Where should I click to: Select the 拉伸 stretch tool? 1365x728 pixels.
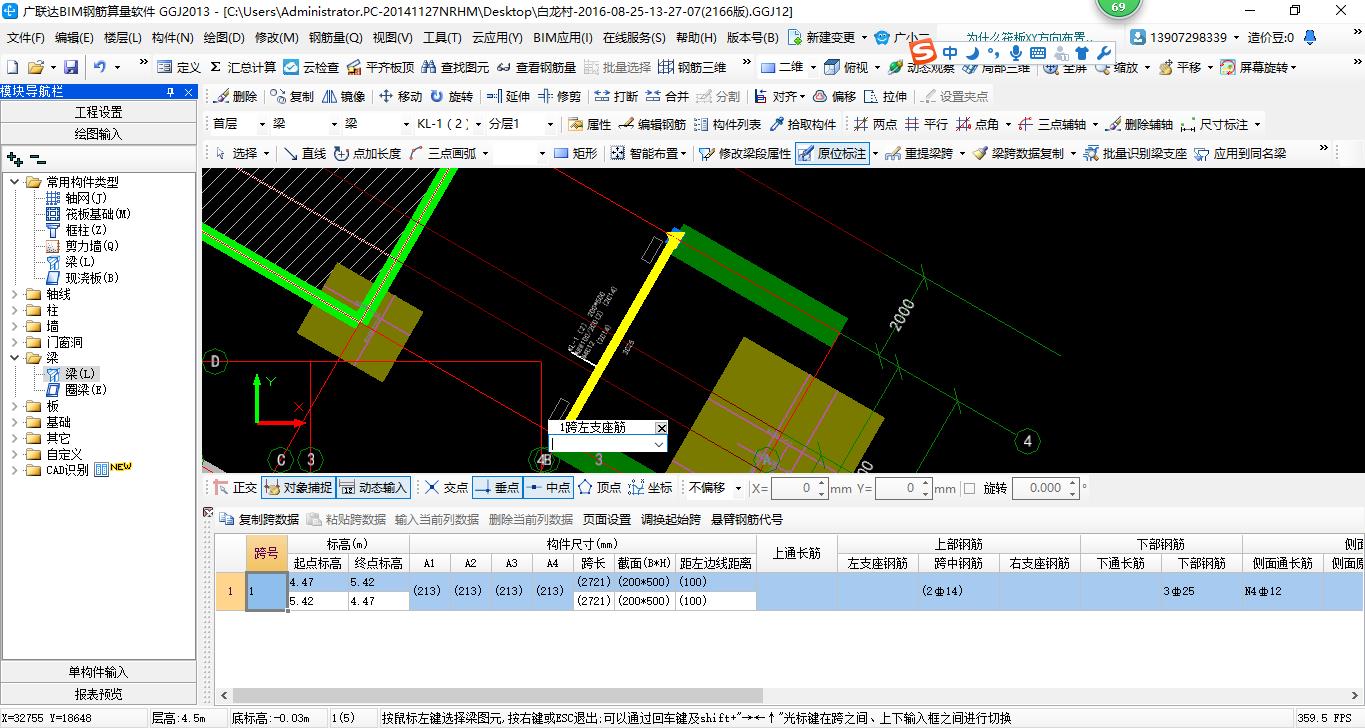[886, 97]
